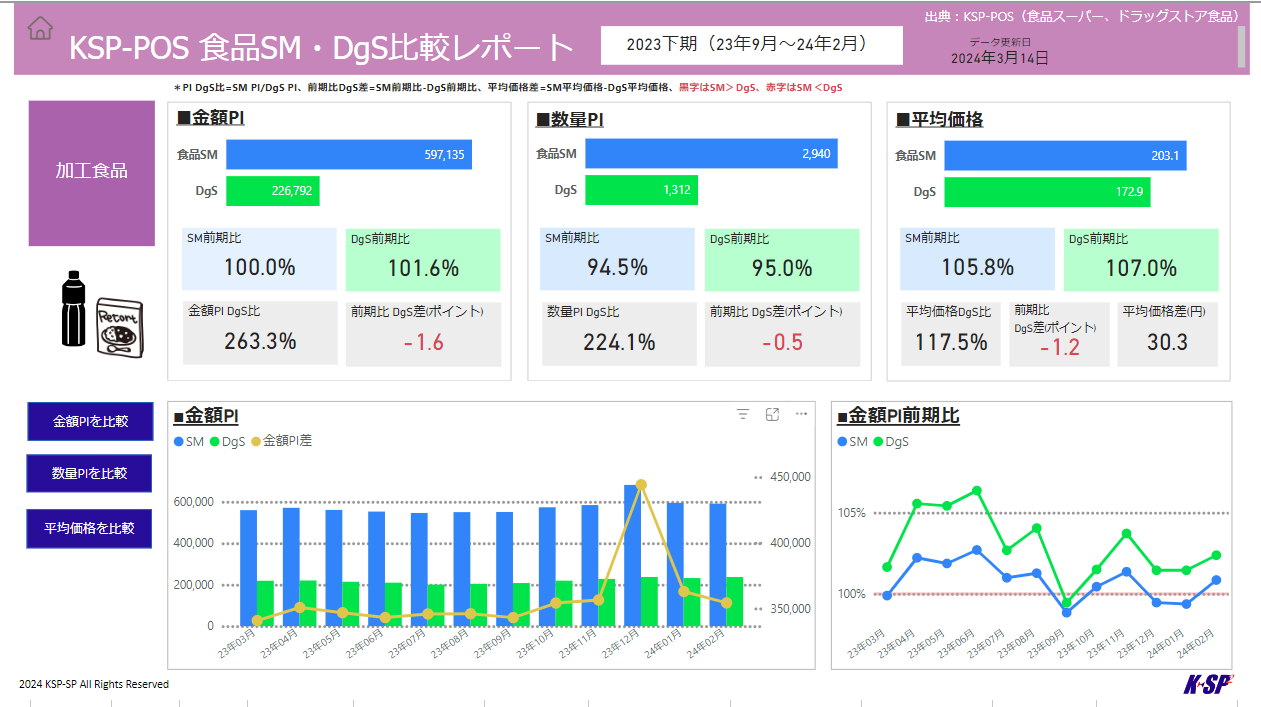Click the 1,312 DgS bar
Viewport: 1261px width, 707px height.
(x=641, y=190)
